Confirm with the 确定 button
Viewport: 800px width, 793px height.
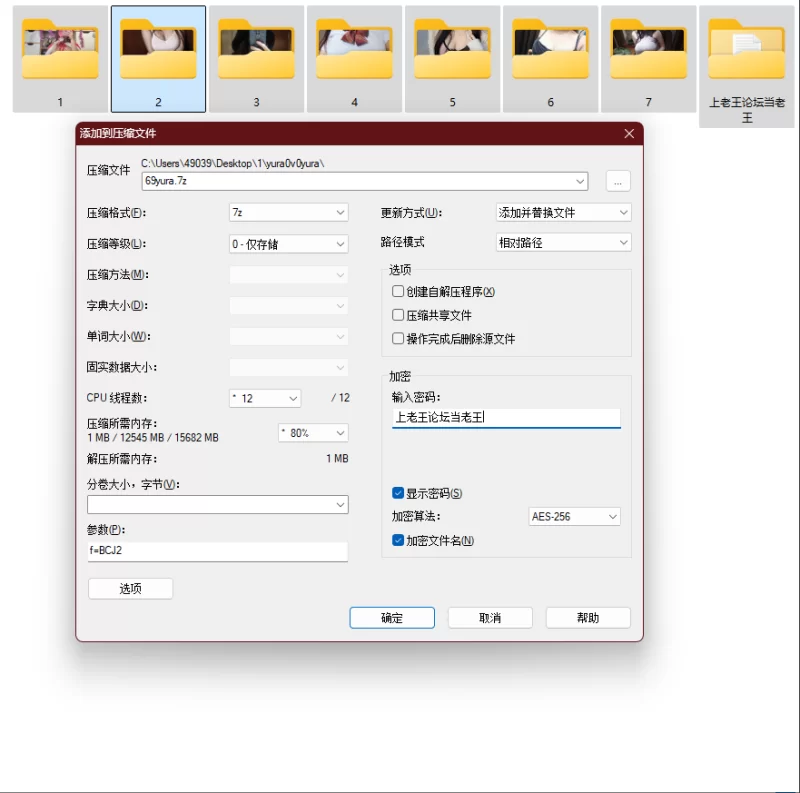click(392, 618)
